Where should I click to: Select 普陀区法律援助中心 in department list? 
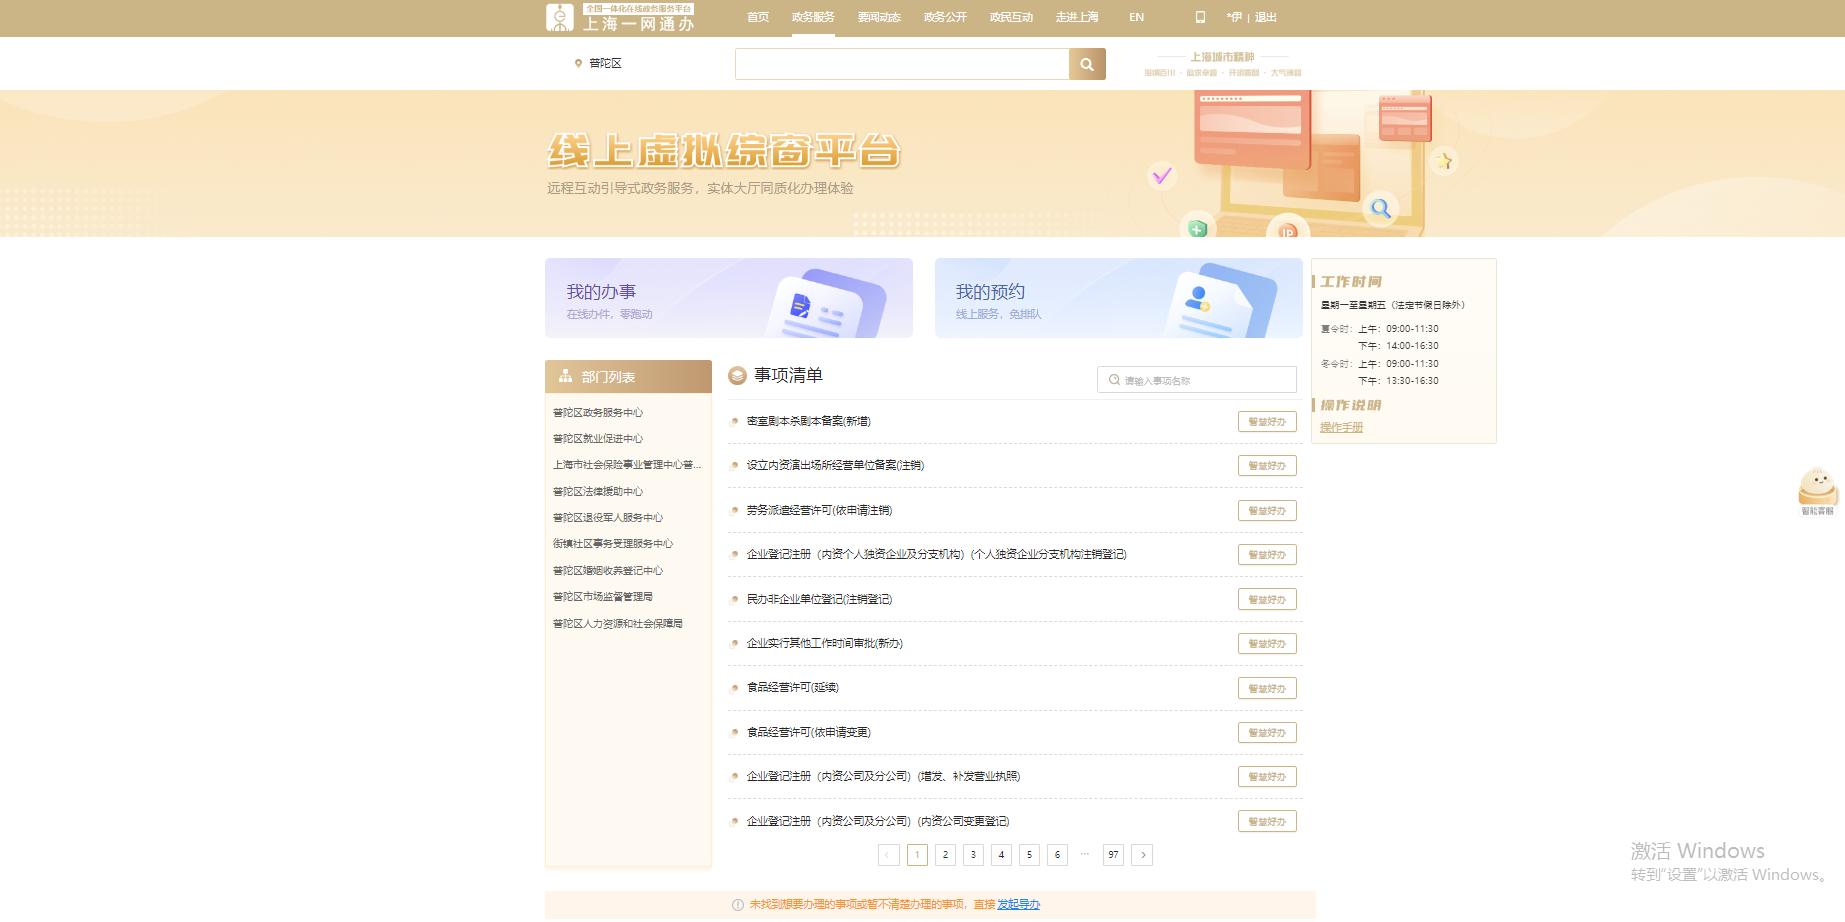point(598,492)
